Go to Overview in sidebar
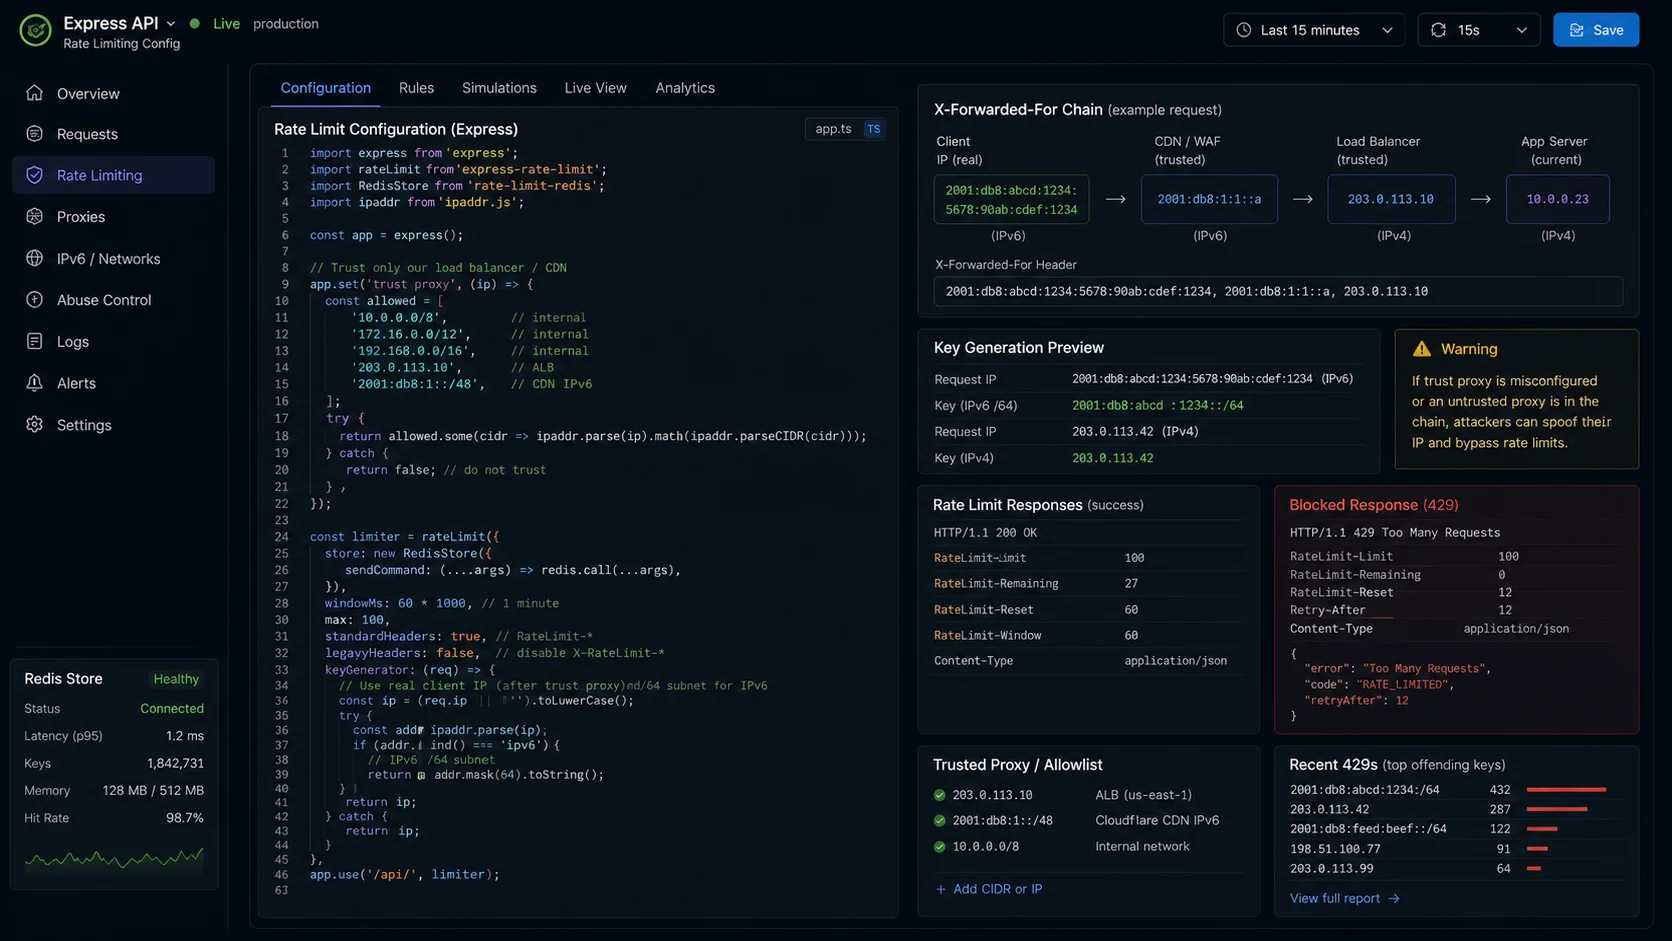Viewport: 1672px width, 941px height. pyautogui.click(x=113, y=93)
